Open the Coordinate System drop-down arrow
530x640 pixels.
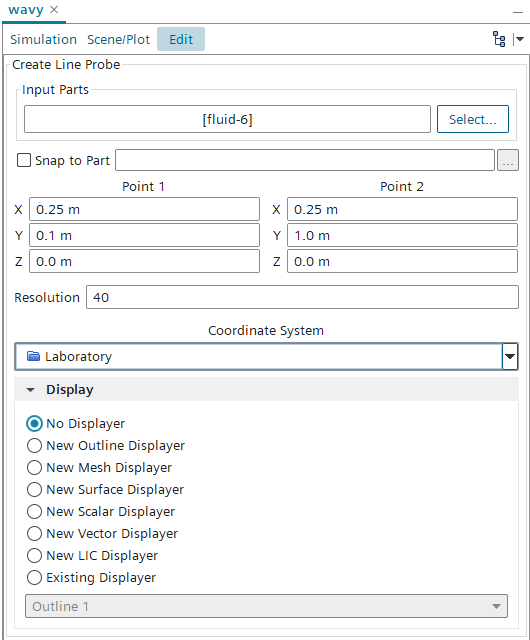(x=510, y=356)
